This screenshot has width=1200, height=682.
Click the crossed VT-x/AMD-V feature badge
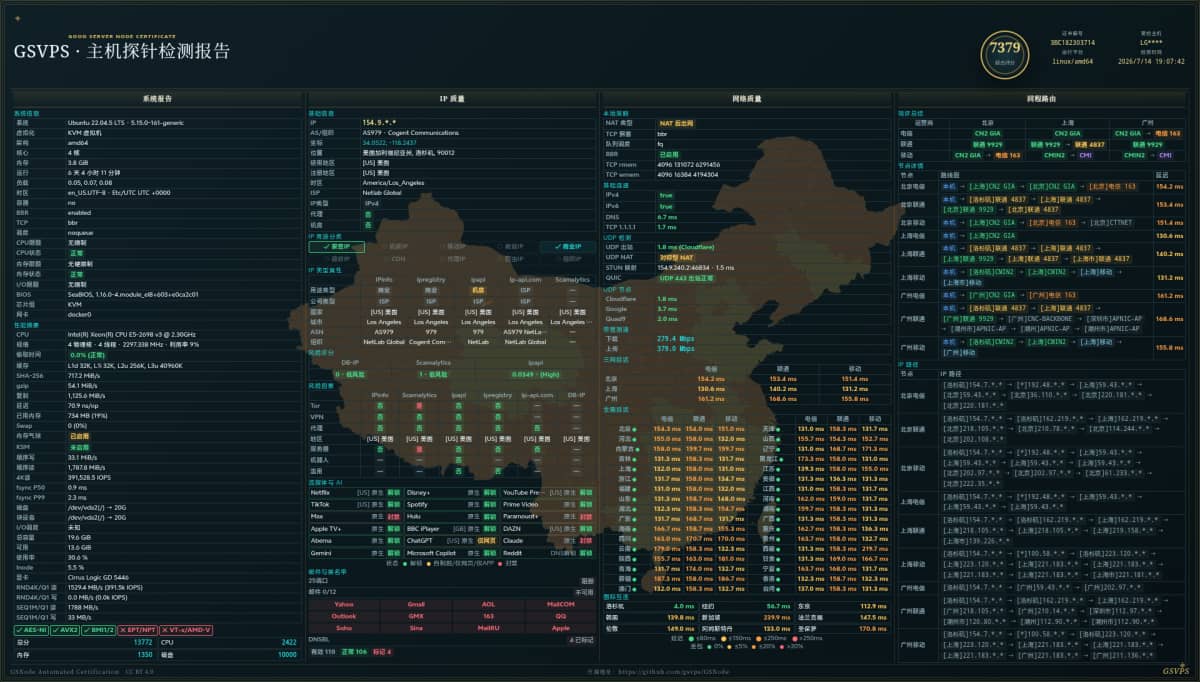(186, 630)
